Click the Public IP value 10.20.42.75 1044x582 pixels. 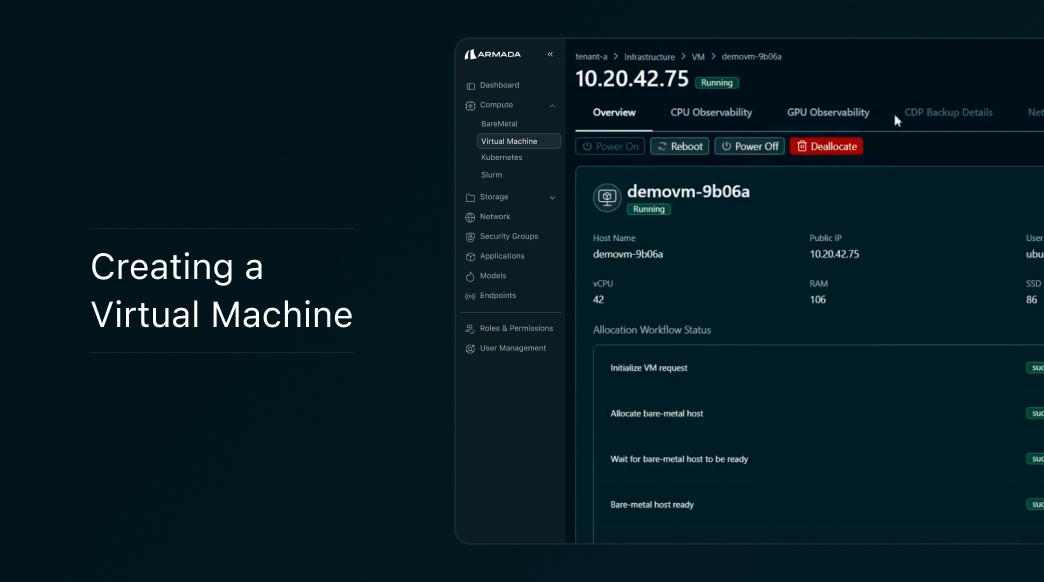tap(834, 254)
